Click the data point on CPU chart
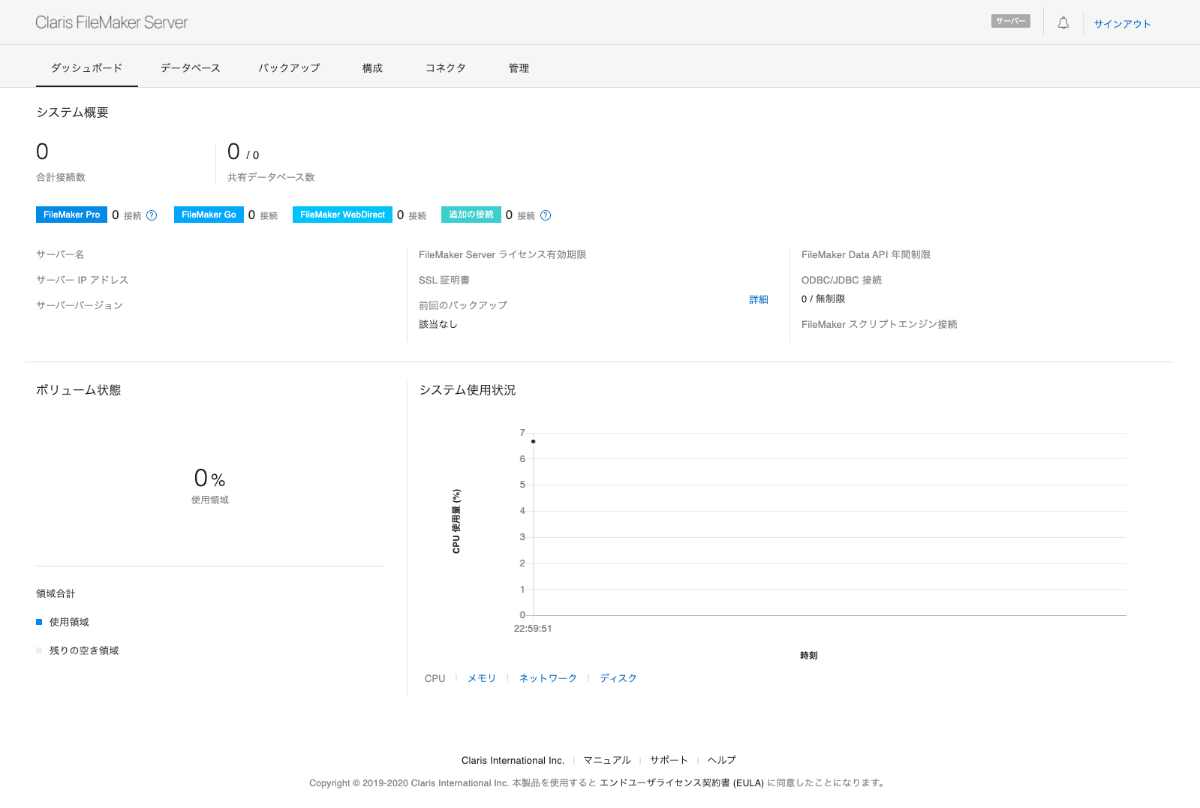The image size is (1200, 808). tap(533, 441)
